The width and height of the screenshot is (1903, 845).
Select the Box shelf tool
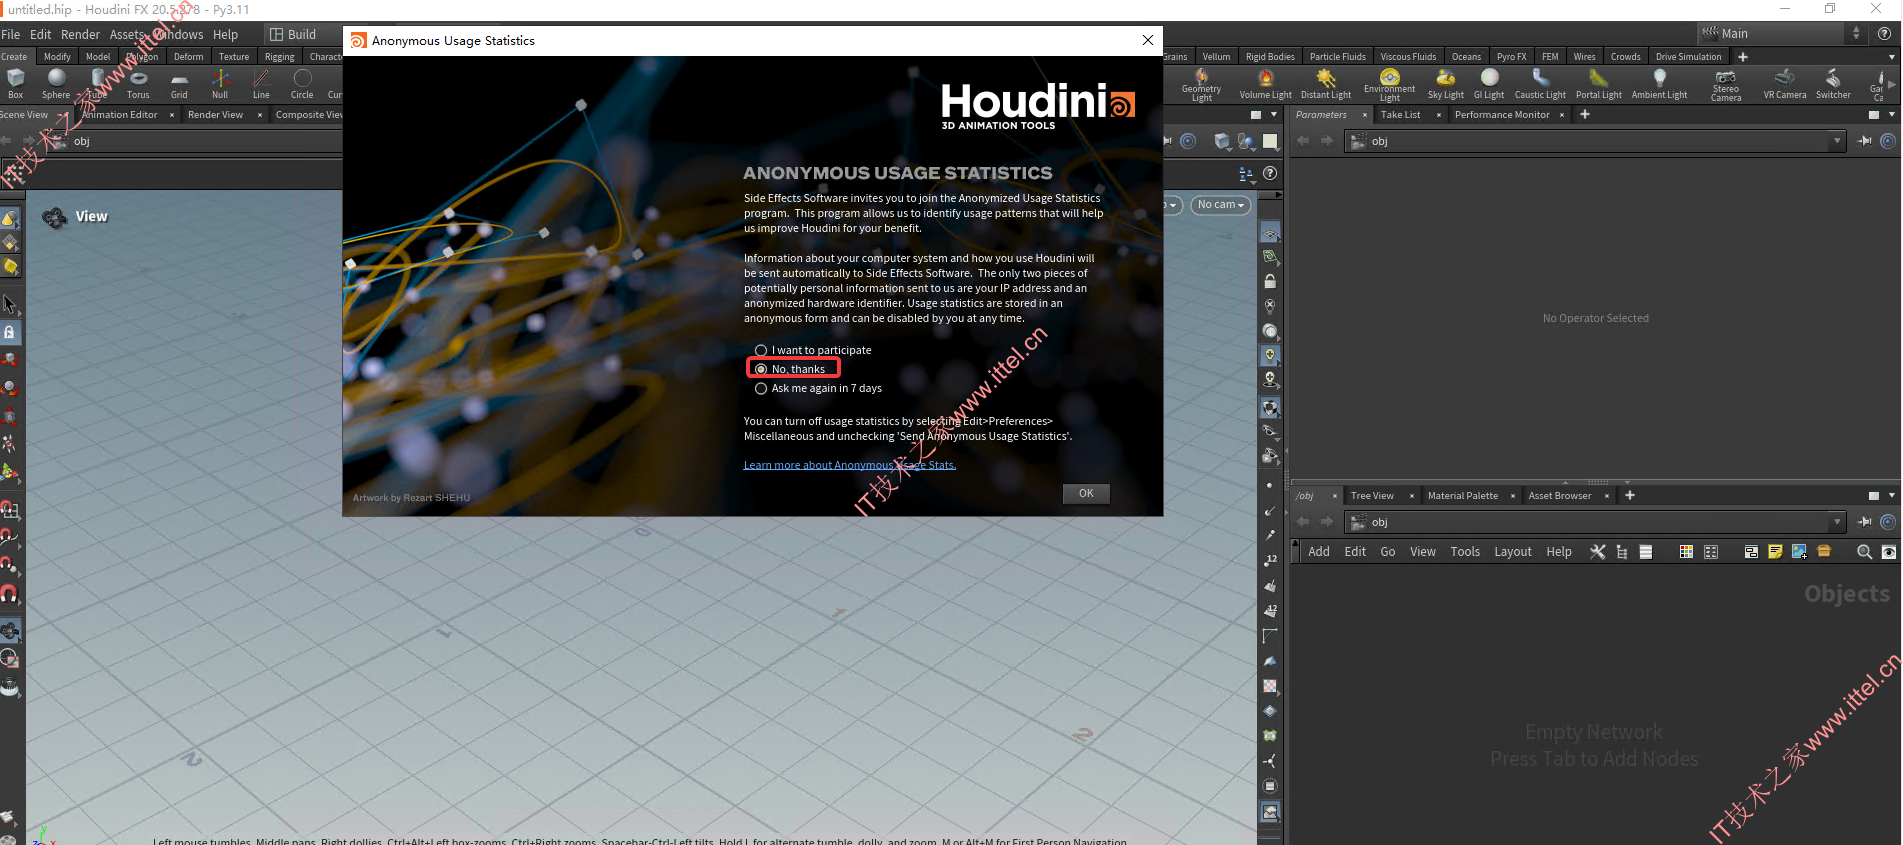click(15, 84)
